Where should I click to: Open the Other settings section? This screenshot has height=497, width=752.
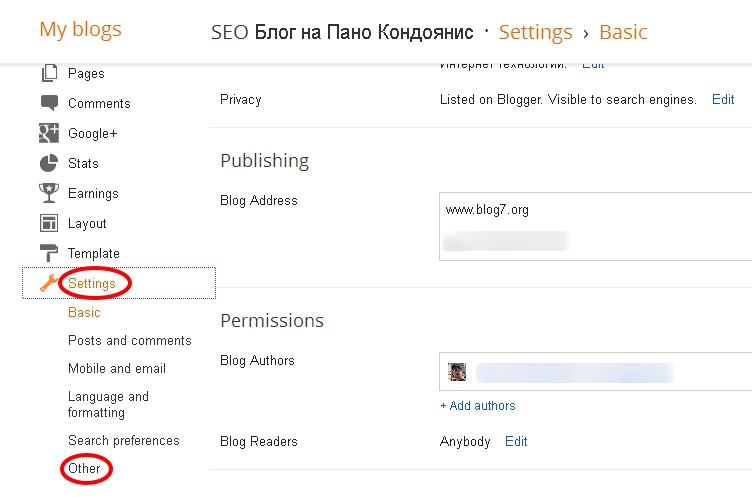pyautogui.click(x=84, y=469)
